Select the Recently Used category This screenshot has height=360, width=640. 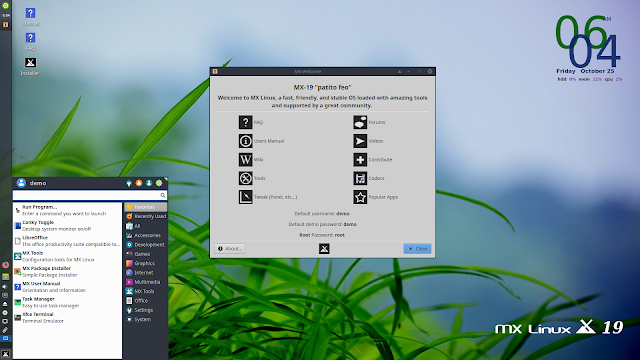145,216
